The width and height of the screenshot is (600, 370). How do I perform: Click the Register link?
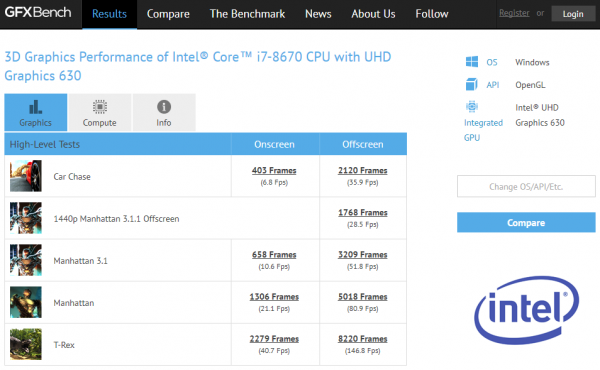tap(514, 13)
